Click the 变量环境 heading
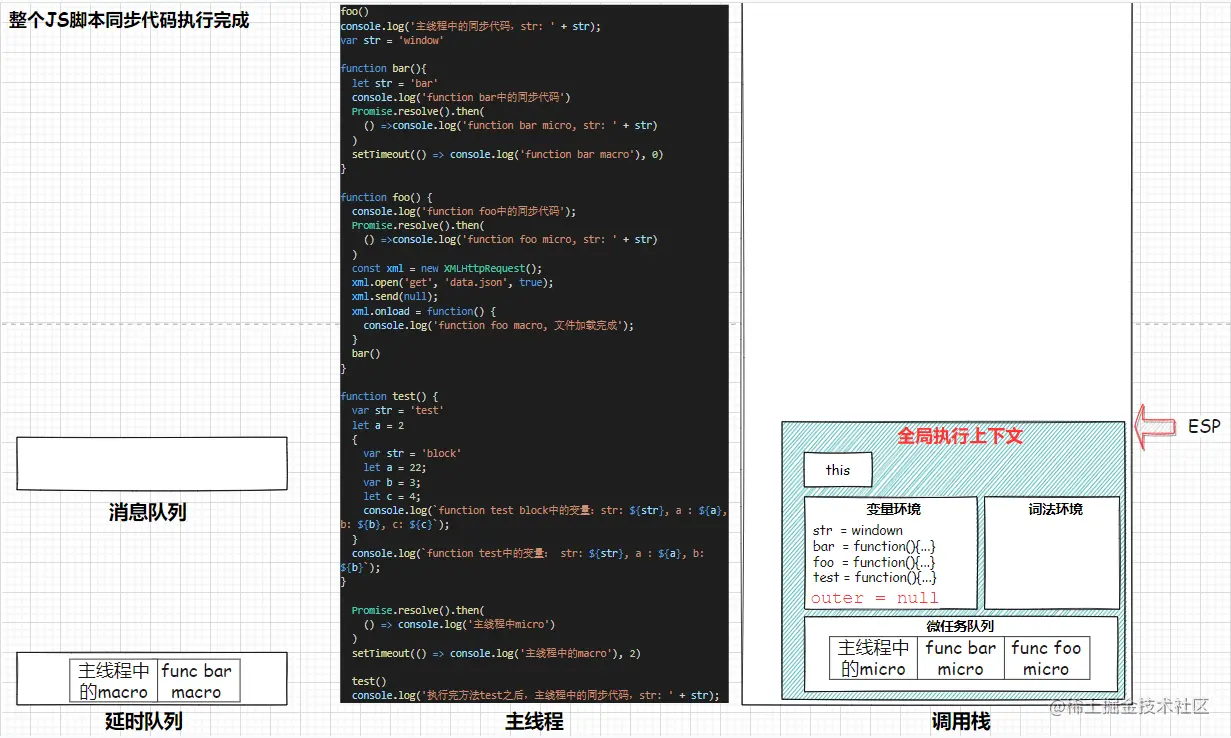This screenshot has width=1231, height=738. (x=893, y=509)
